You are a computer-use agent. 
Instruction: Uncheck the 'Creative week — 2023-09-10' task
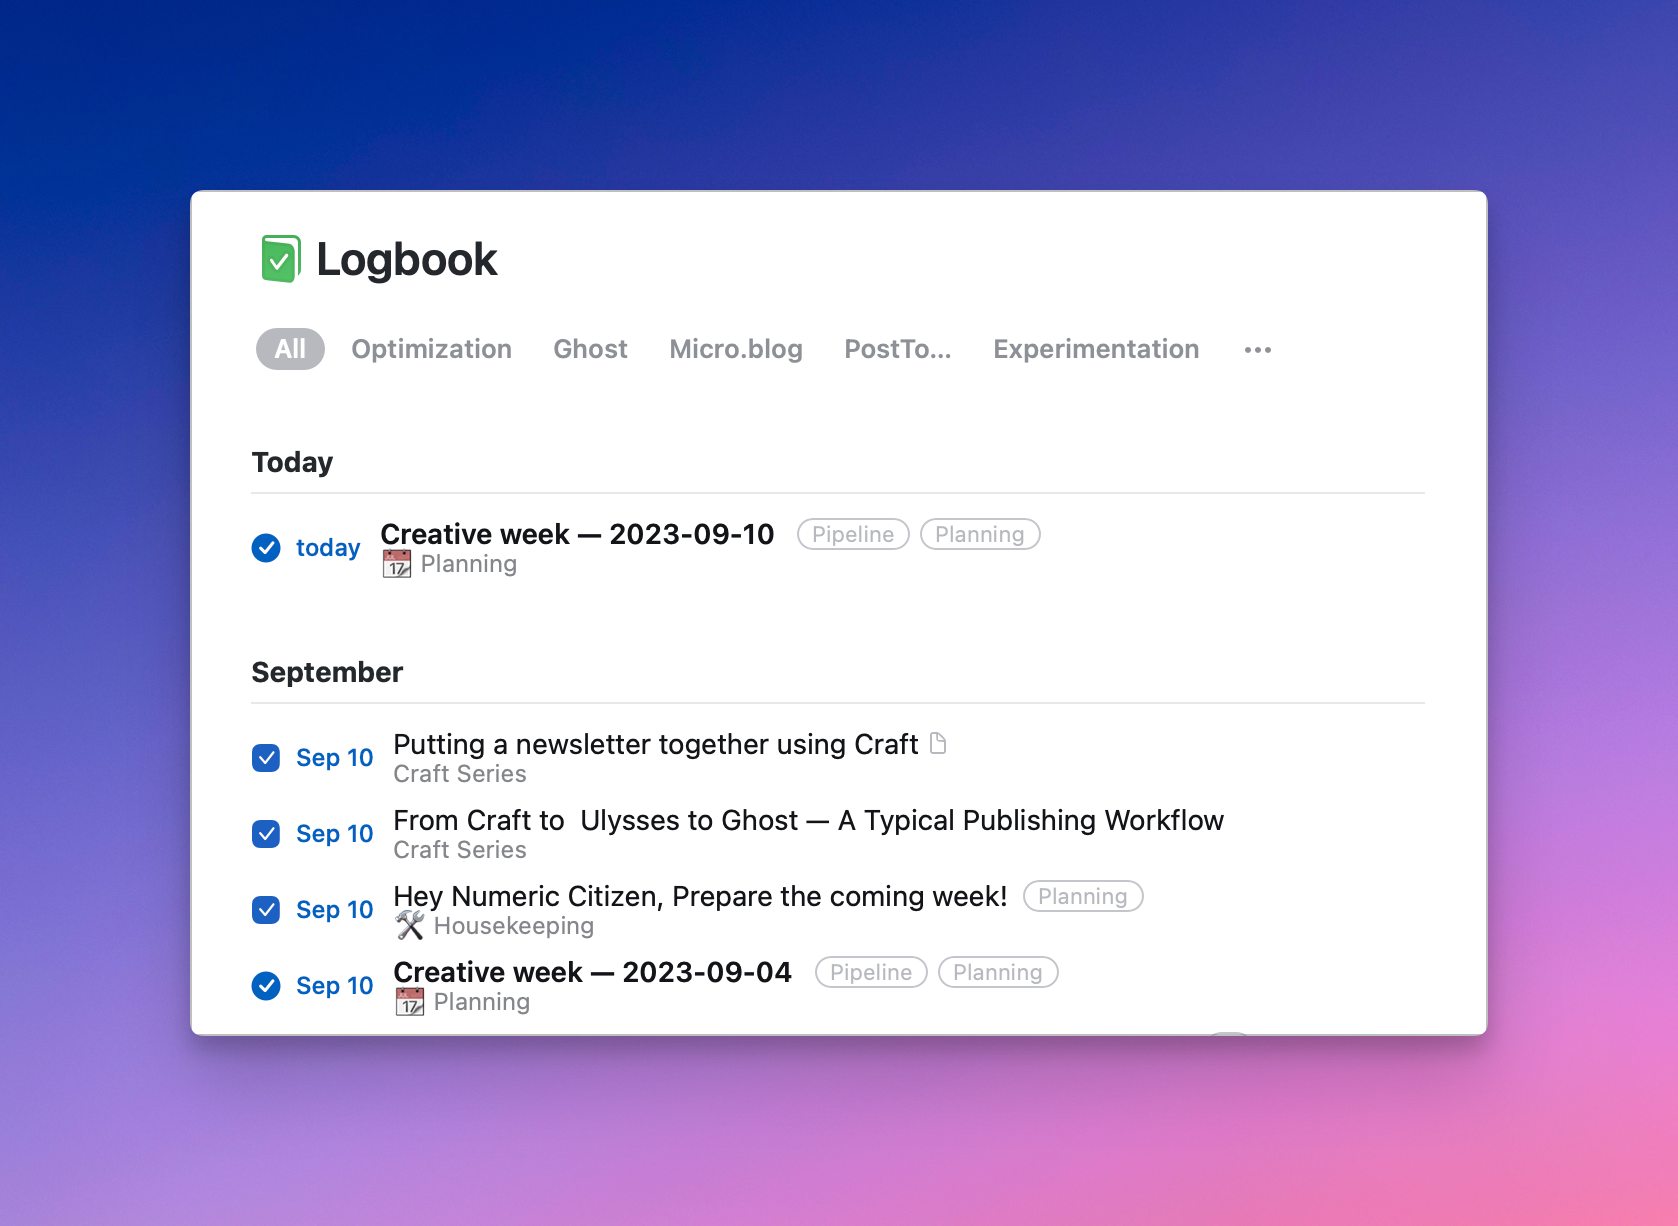(266, 548)
